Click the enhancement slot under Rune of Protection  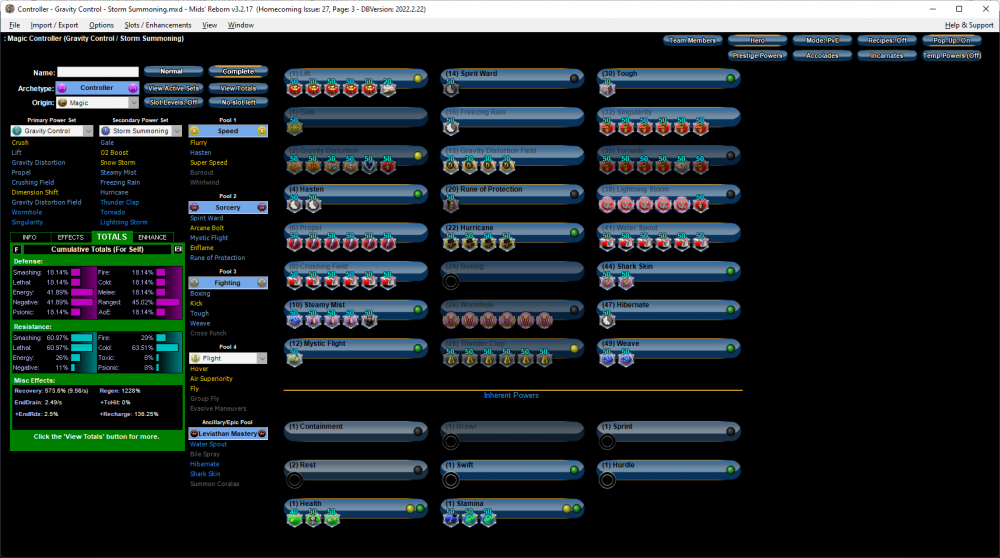pos(451,205)
